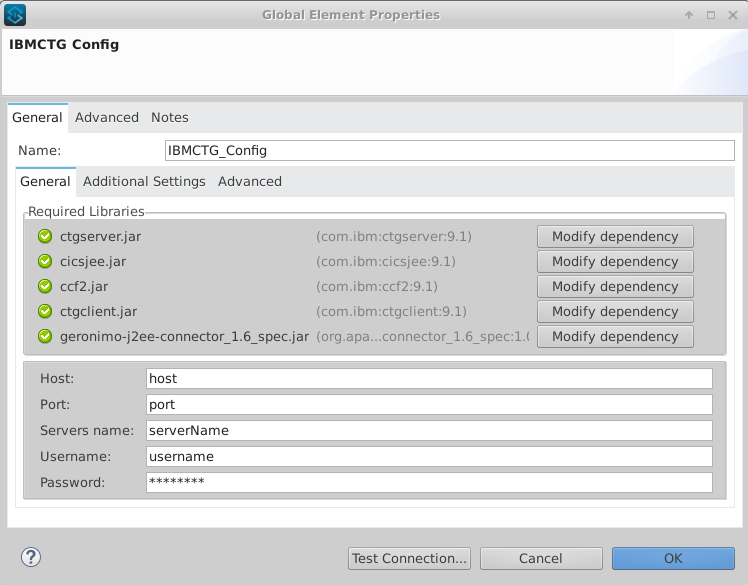Screen dimensions: 748x585
Task: Click the Name field containing IBMCTG_Config
Action: 449,151
